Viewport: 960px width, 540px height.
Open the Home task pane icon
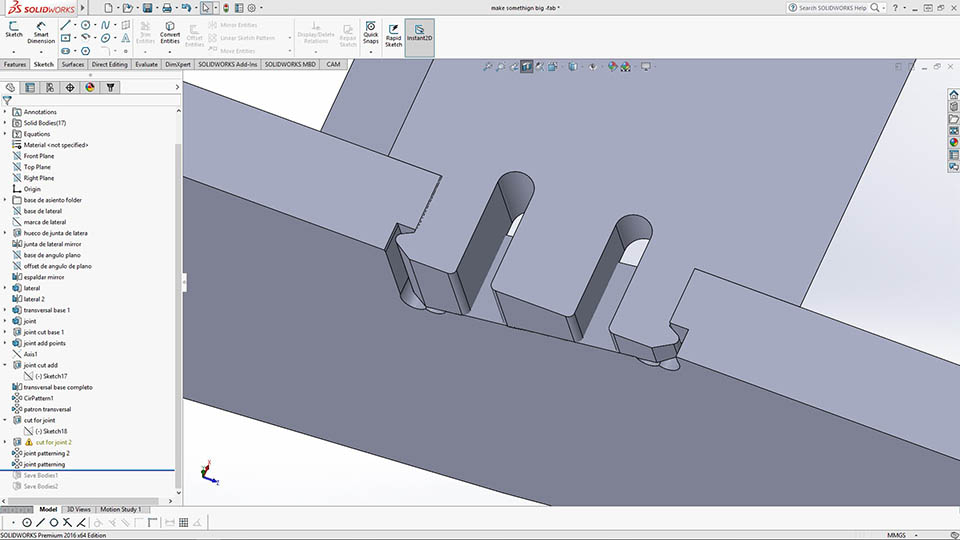click(x=953, y=94)
